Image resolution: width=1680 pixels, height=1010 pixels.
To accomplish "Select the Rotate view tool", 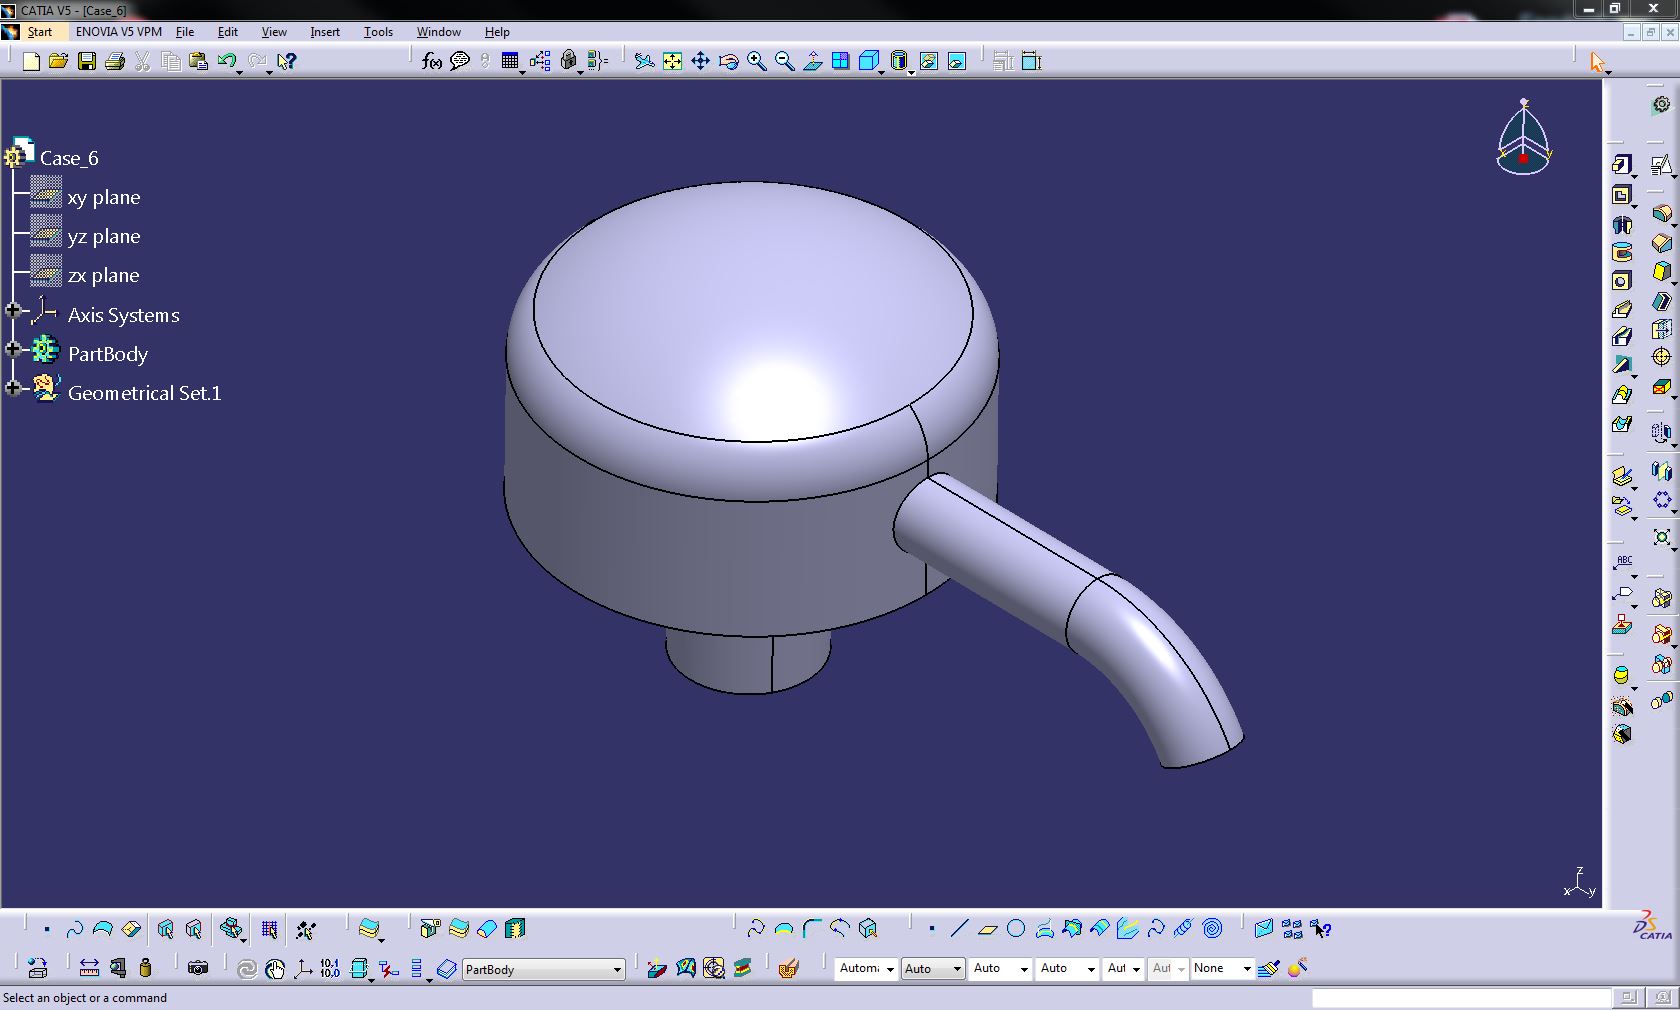I will 729,61.
